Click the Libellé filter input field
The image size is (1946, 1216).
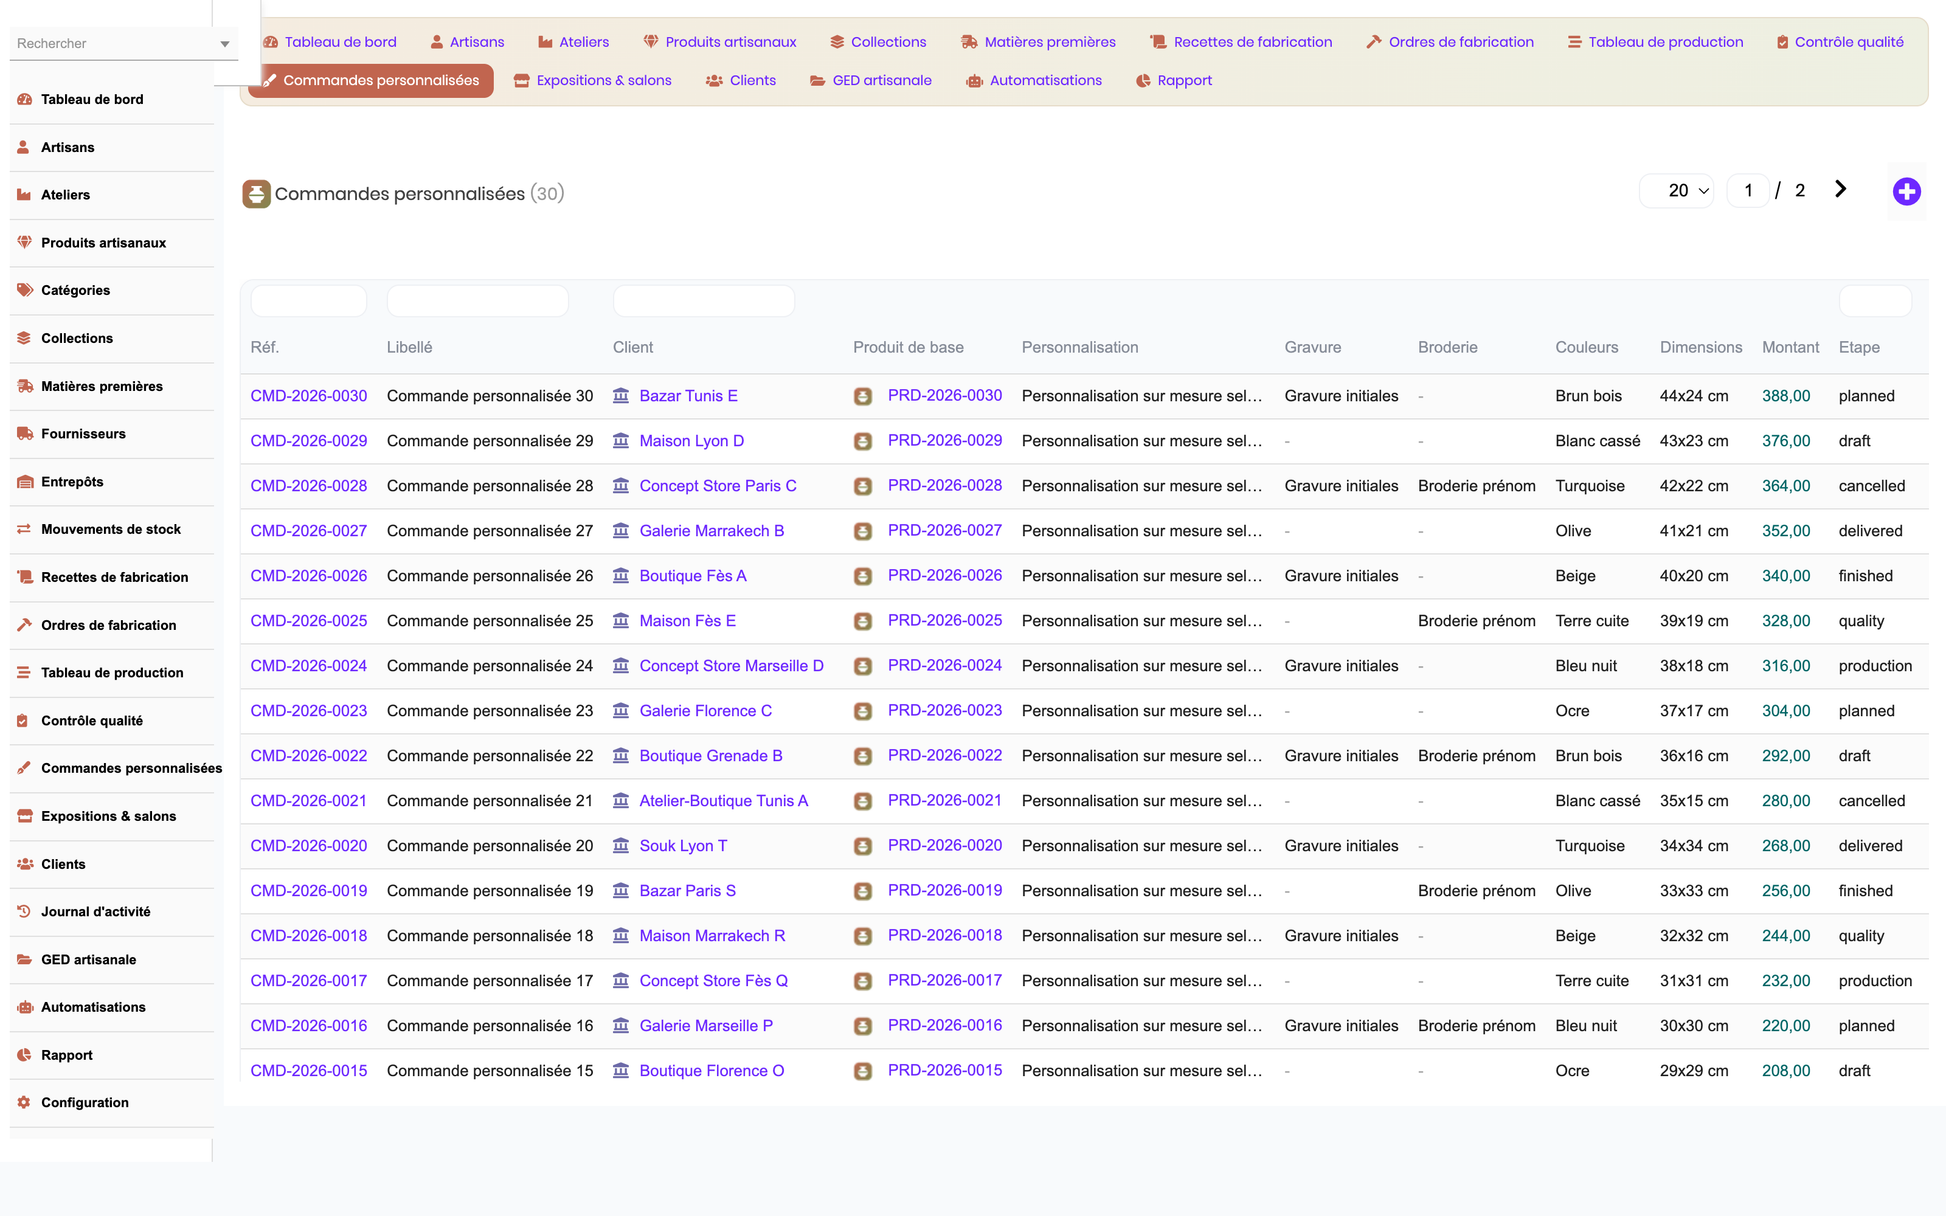pos(477,300)
